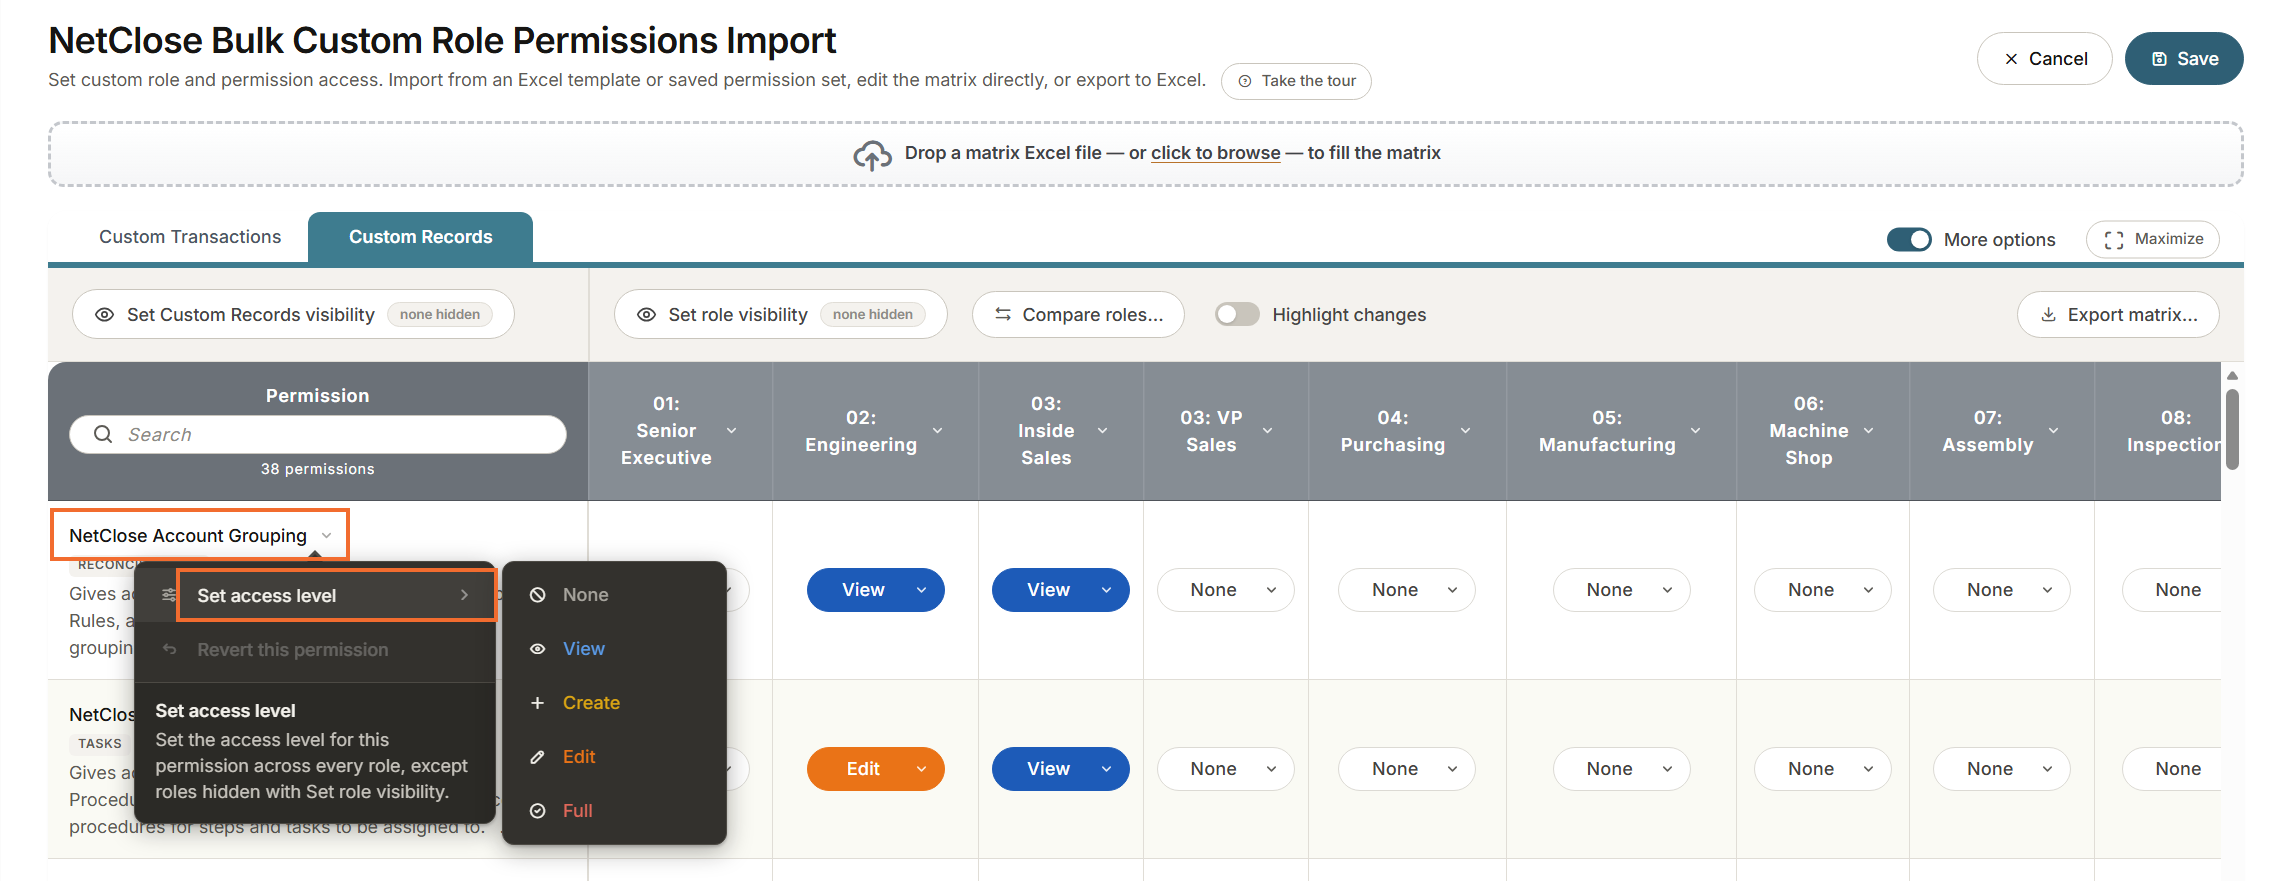2290x881 pixels.
Task: Click the sliders icon beside Set access level
Action: 169,595
